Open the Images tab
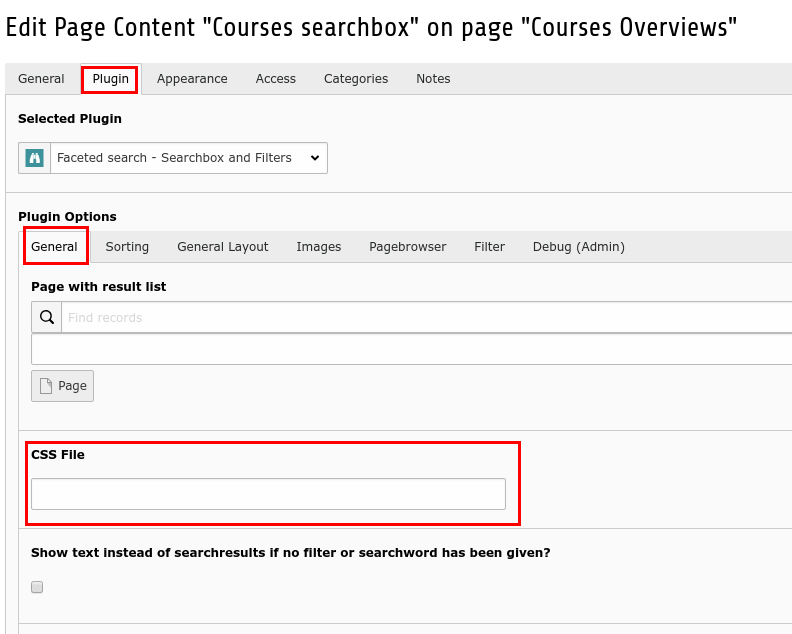The width and height of the screenshot is (792, 634). (319, 247)
